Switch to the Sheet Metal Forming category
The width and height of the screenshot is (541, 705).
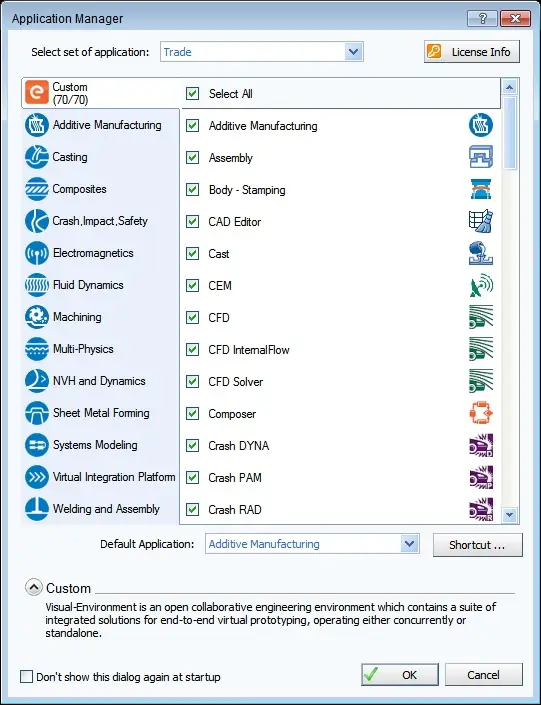click(101, 413)
